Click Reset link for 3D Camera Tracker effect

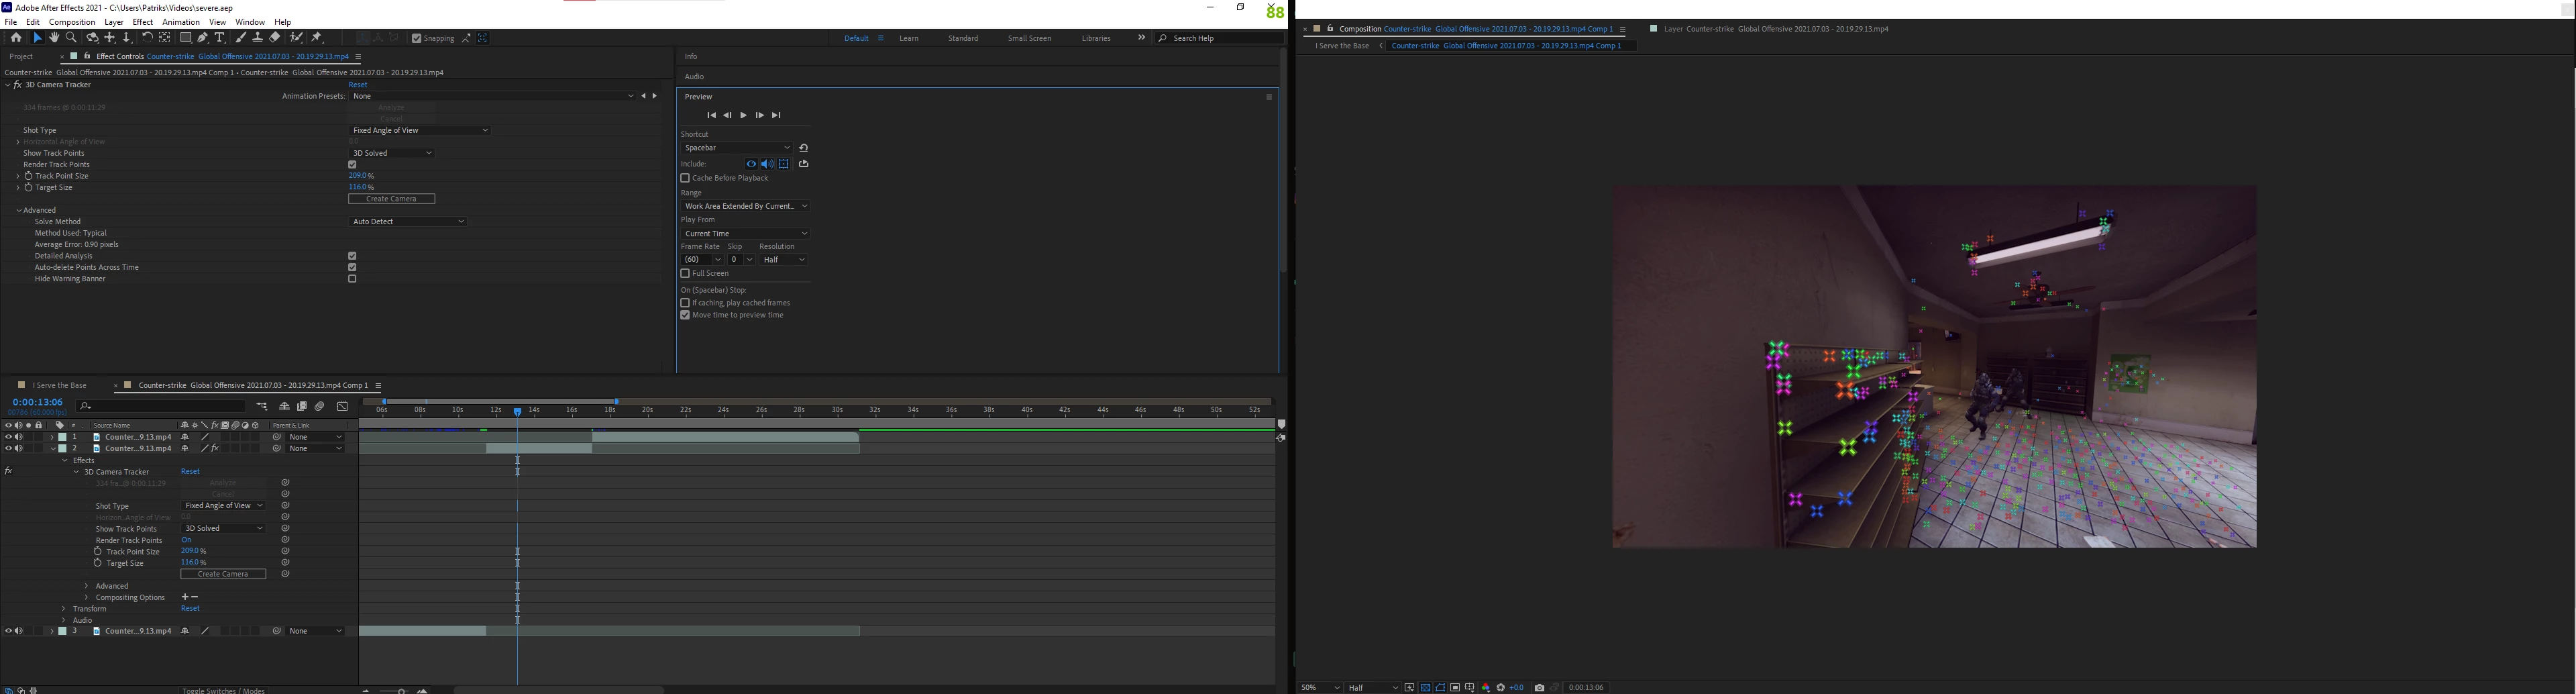(x=358, y=85)
